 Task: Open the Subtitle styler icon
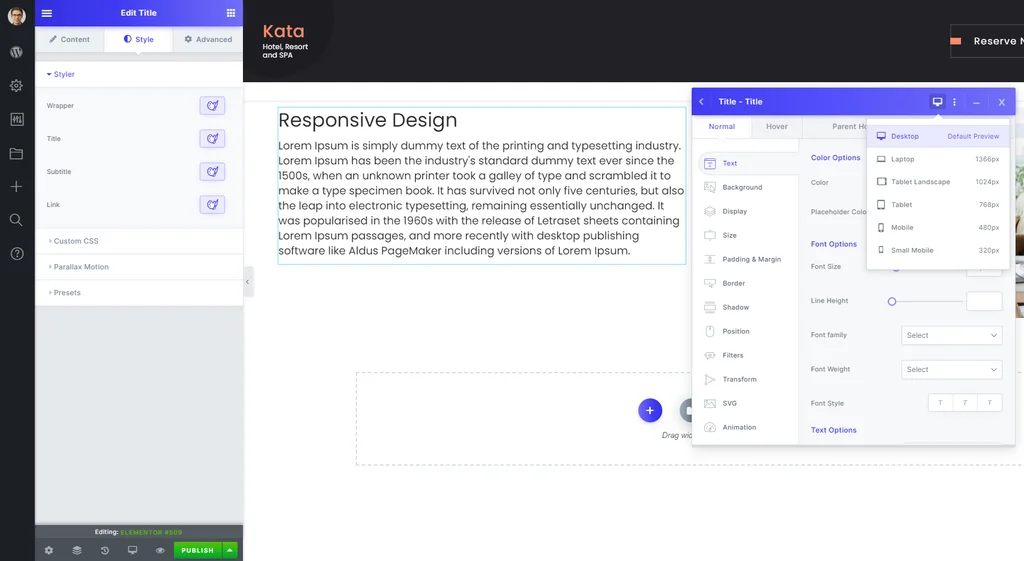pos(212,172)
